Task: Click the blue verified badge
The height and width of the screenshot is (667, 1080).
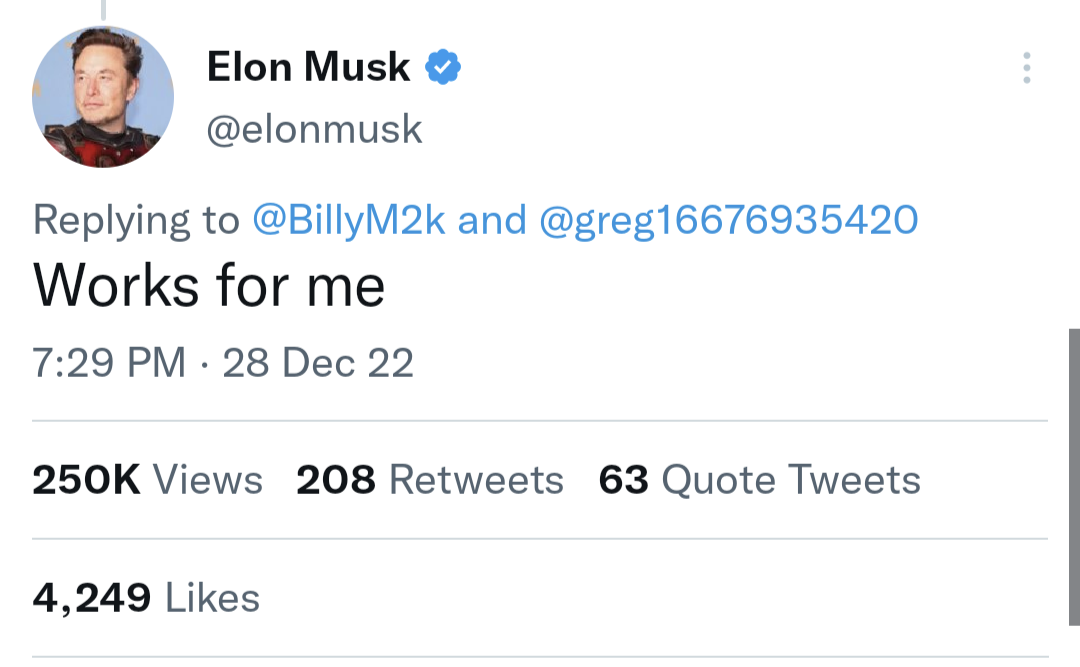Action: [x=443, y=67]
